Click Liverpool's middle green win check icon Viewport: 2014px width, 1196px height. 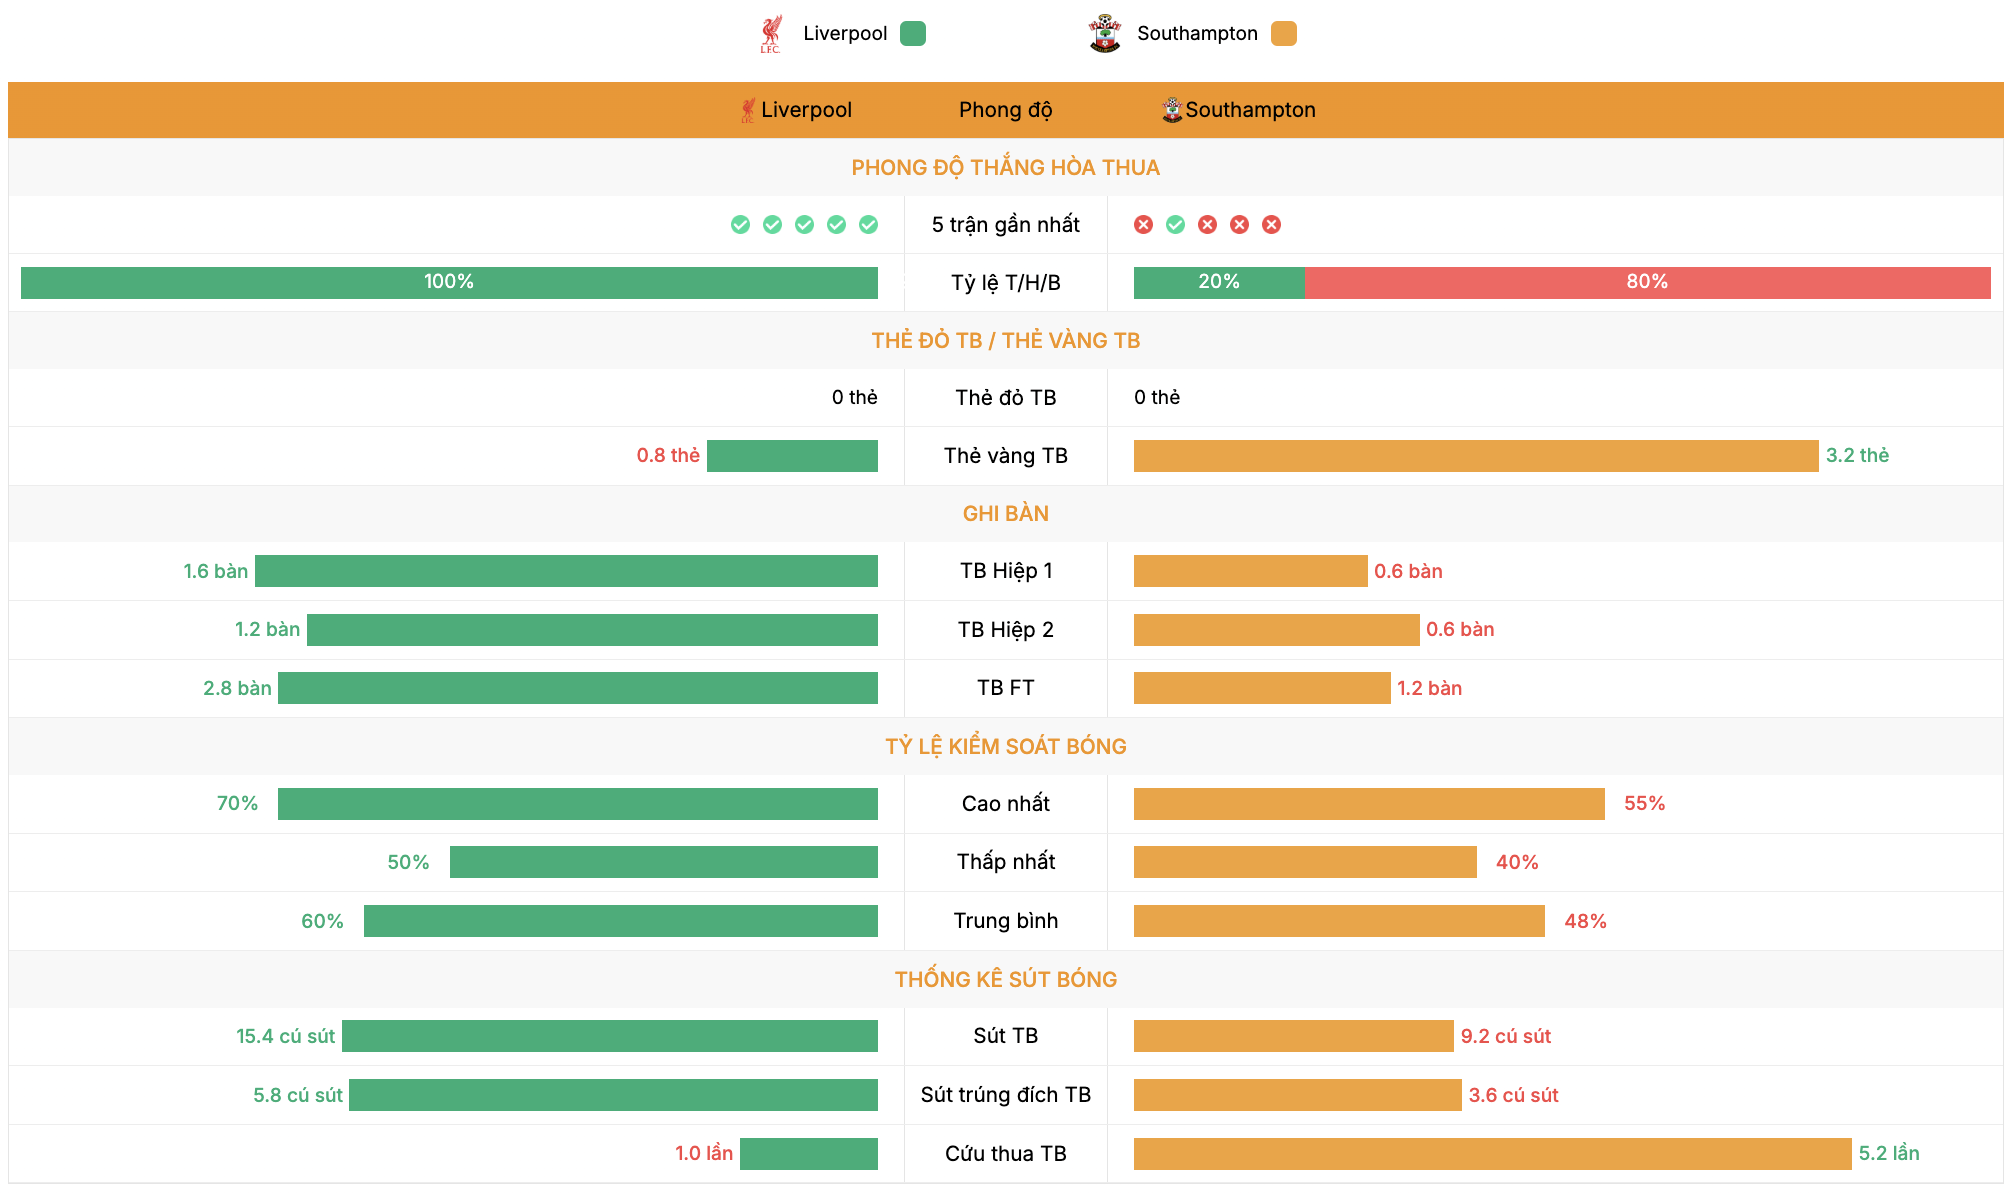coord(804,225)
